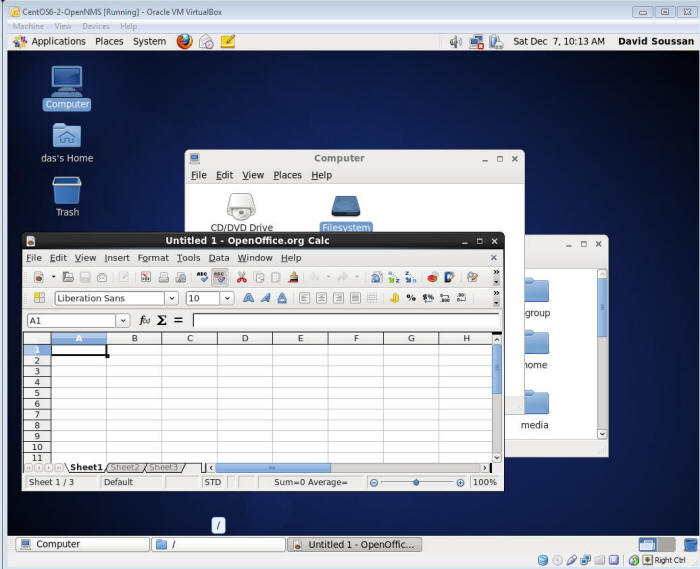Screen dimensions: 700x569
Task: Switch to the Sheet3 tab
Action: 163,467
